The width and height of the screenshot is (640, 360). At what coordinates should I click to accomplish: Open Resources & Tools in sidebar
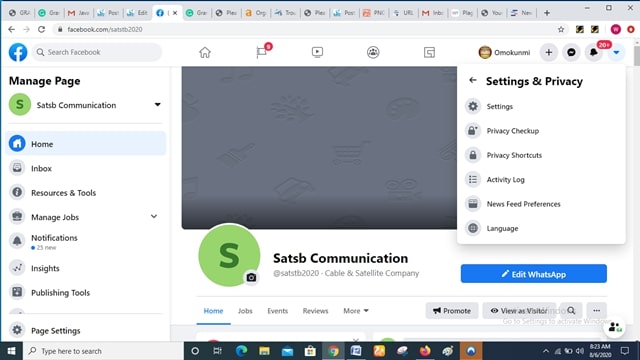coord(86,193)
